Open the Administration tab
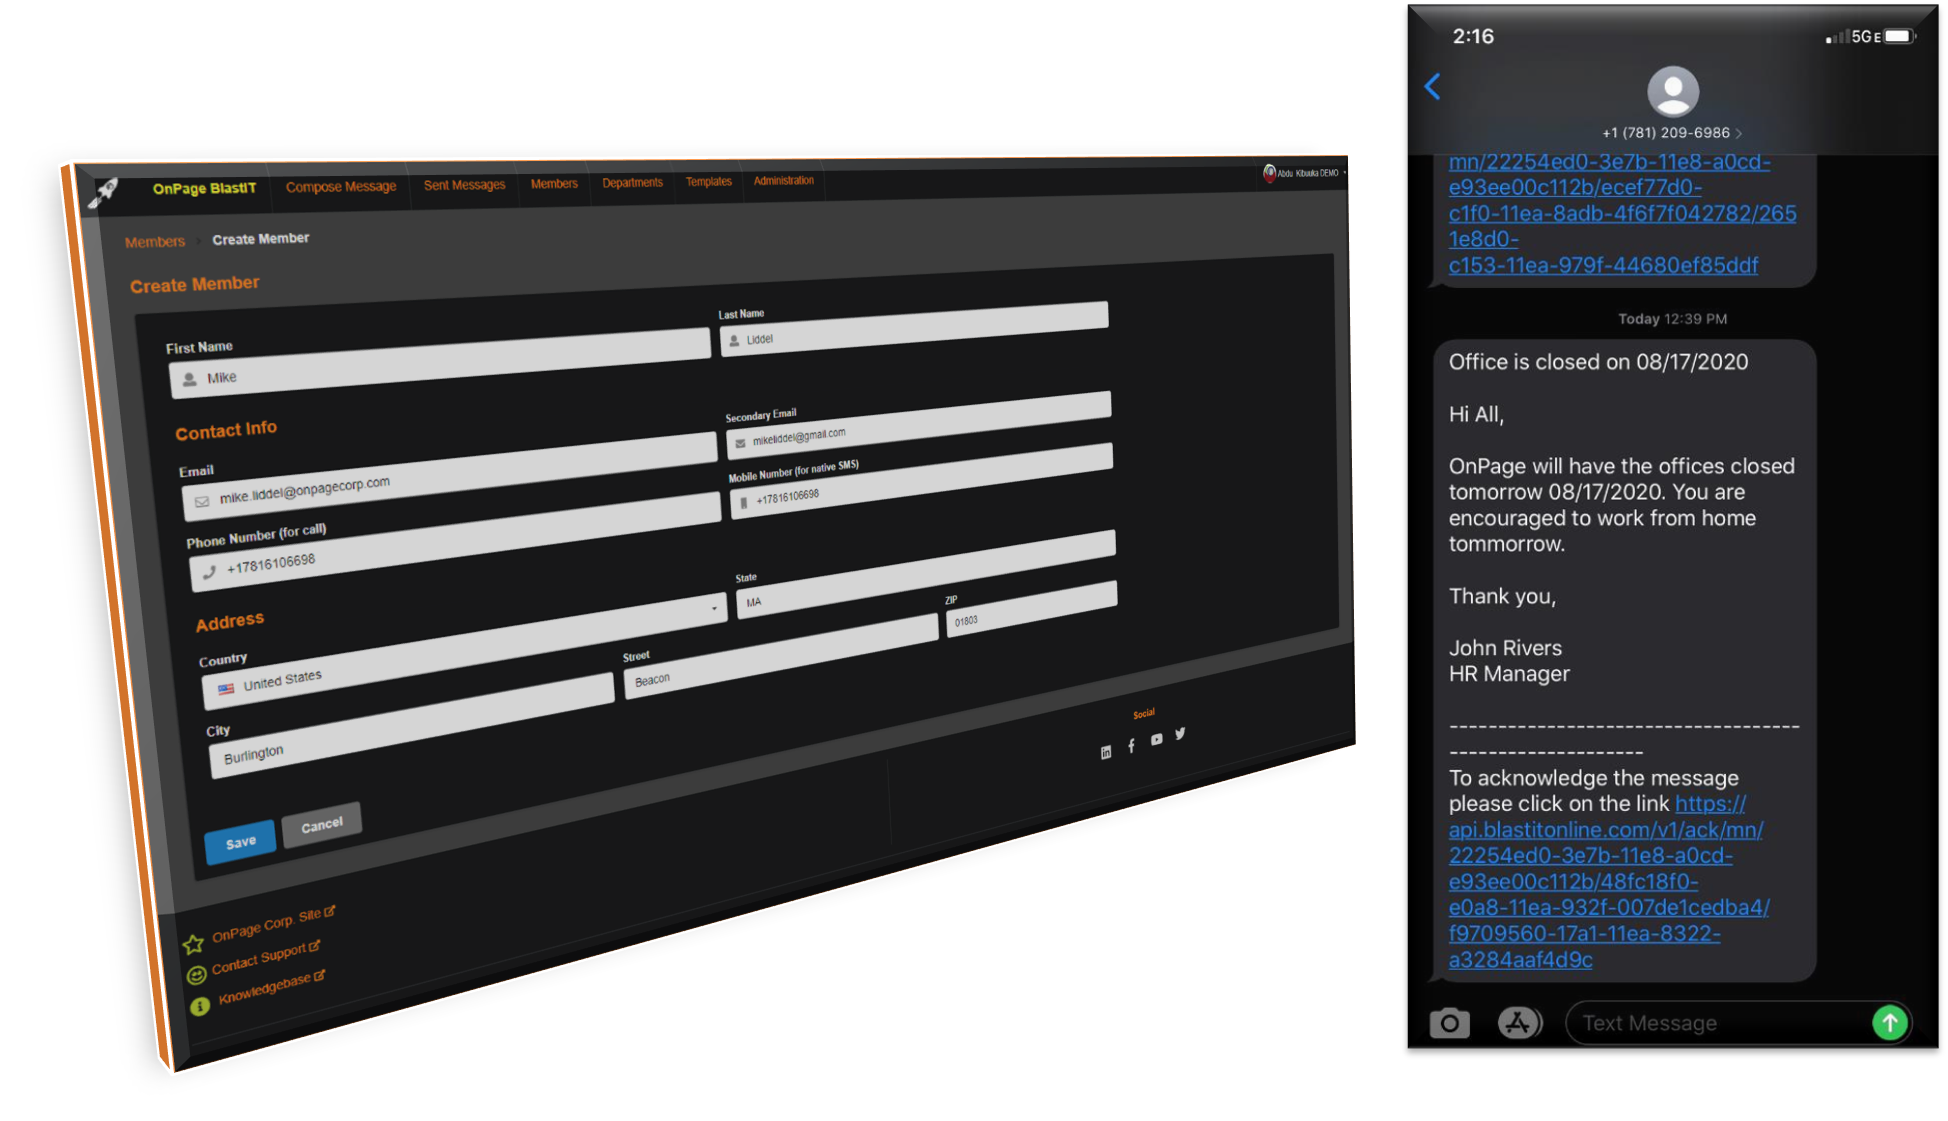The height and width of the screenshot is (1121, 1948). click(x=783, y=181)
